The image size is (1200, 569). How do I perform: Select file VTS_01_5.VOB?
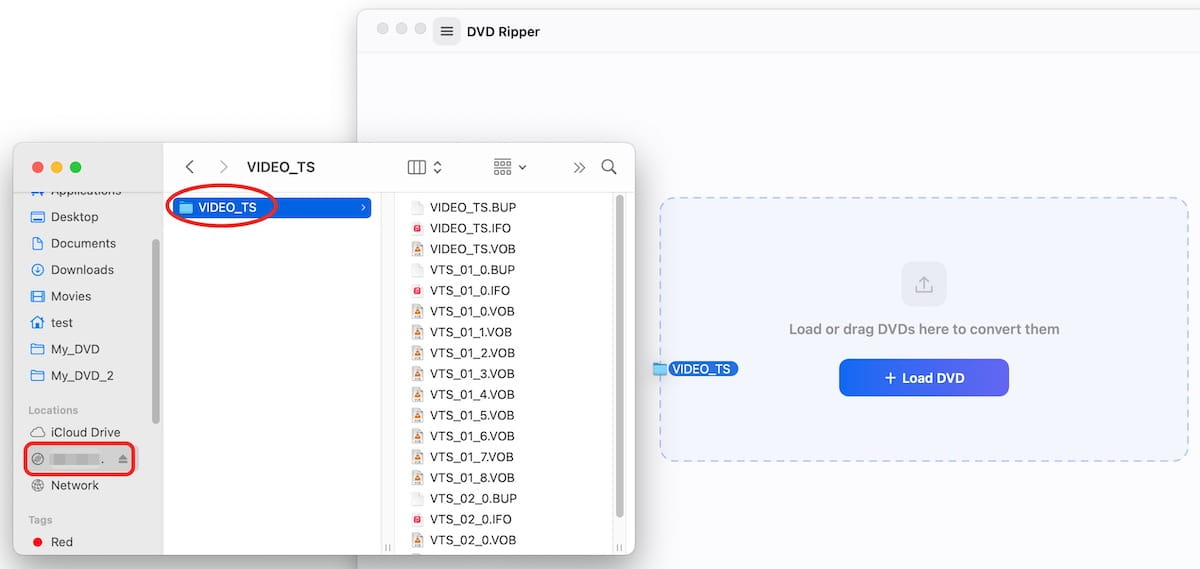472,415
